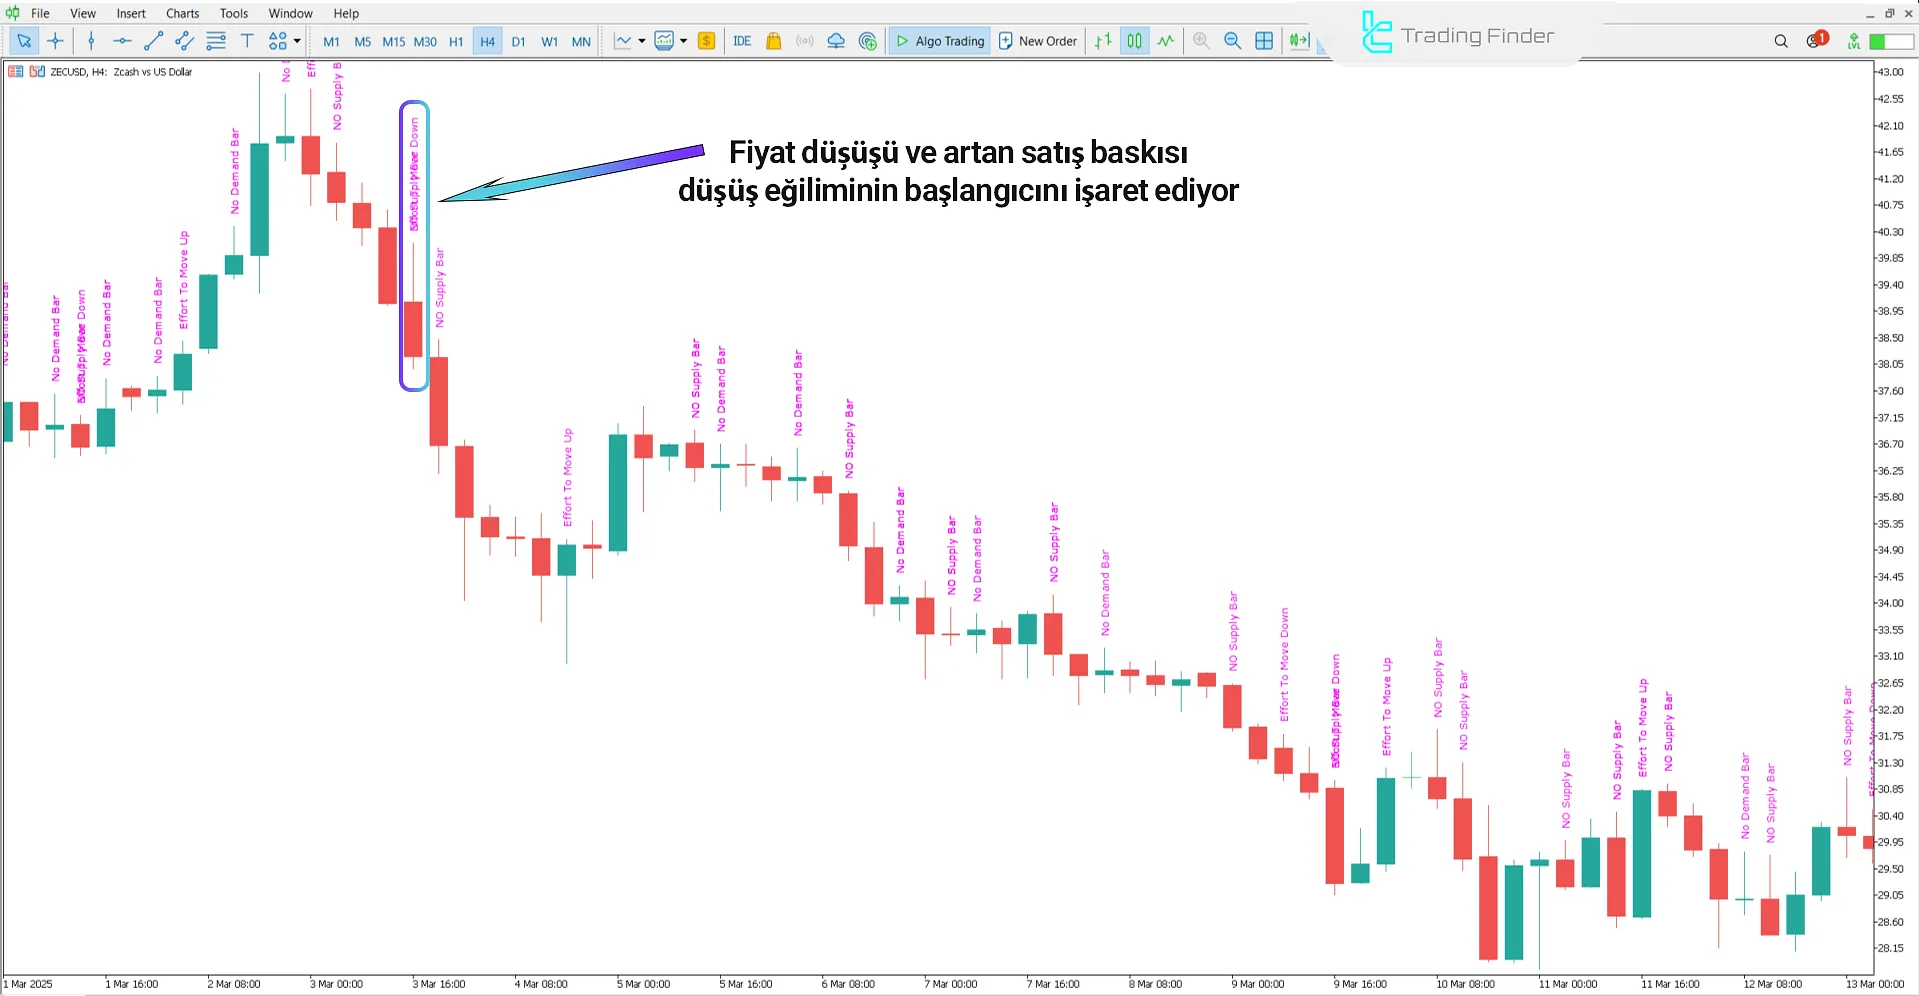Select the Crosshair tool

(x=56, y=41)
